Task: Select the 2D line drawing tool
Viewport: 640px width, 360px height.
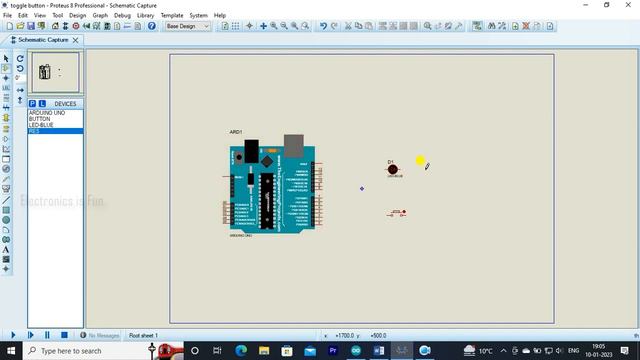Action: (6, 200)
